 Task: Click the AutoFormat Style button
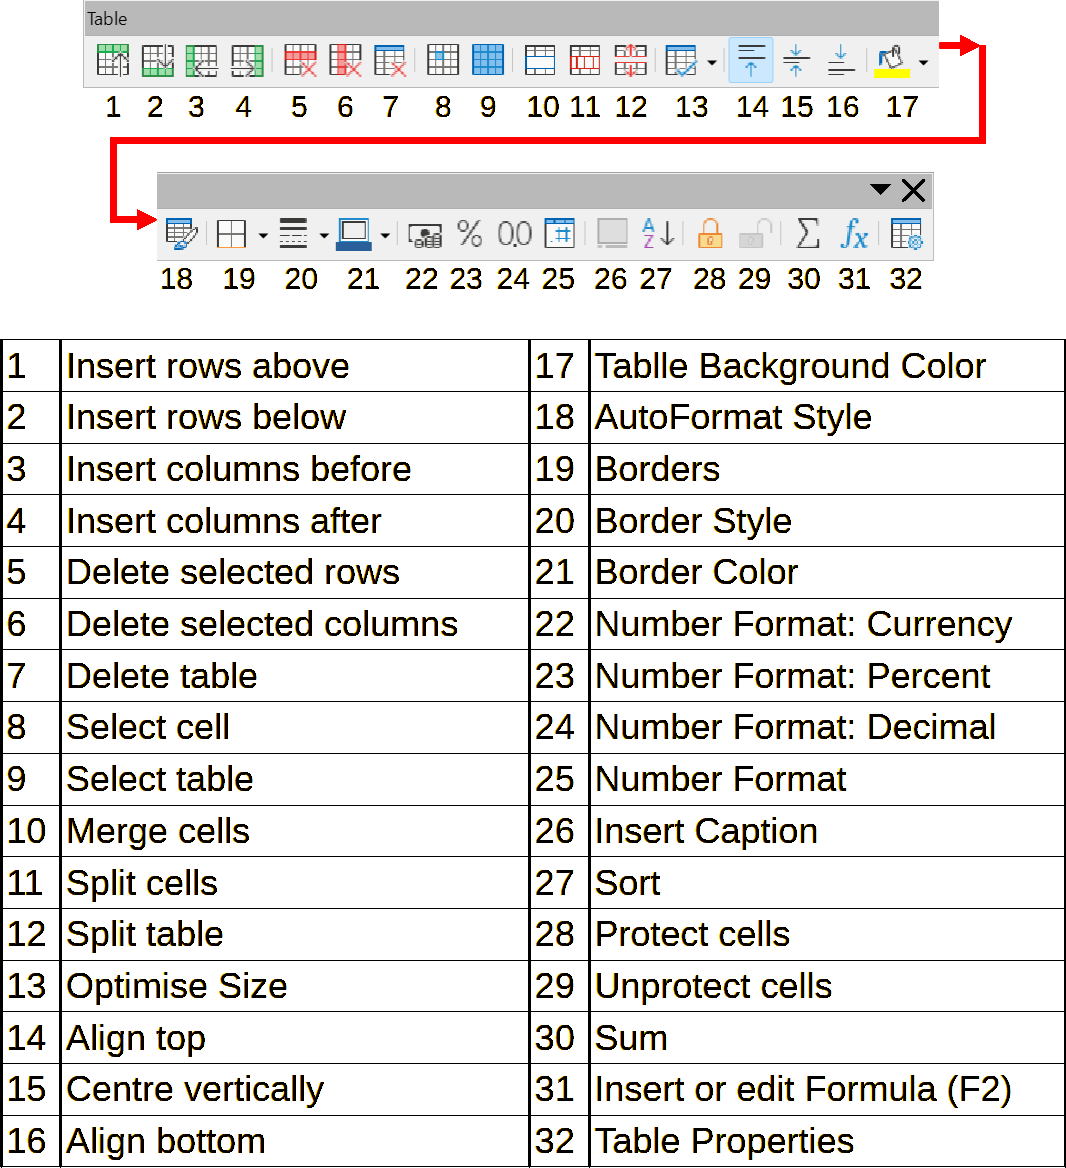(180, 234)
